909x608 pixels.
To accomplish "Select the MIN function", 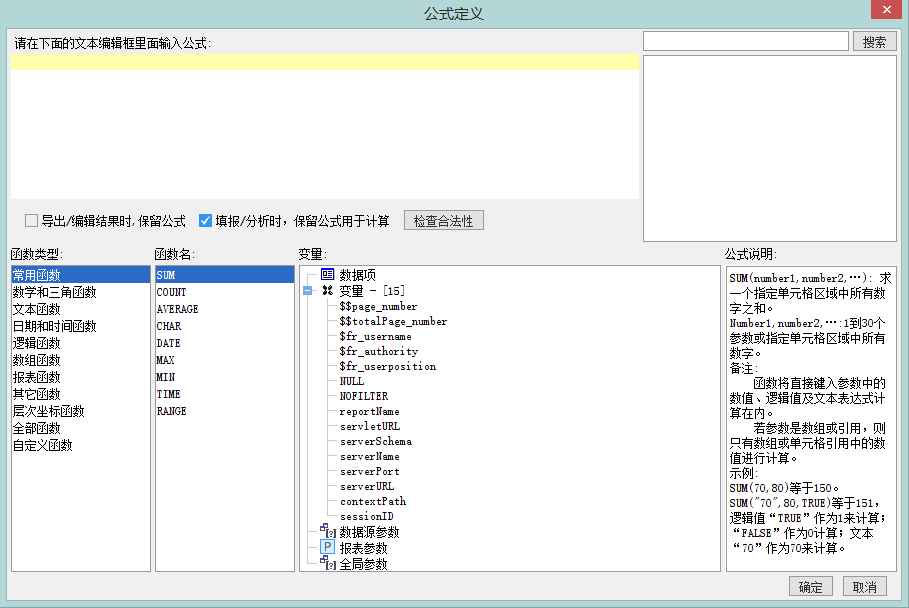I will (x=225, y=377).
